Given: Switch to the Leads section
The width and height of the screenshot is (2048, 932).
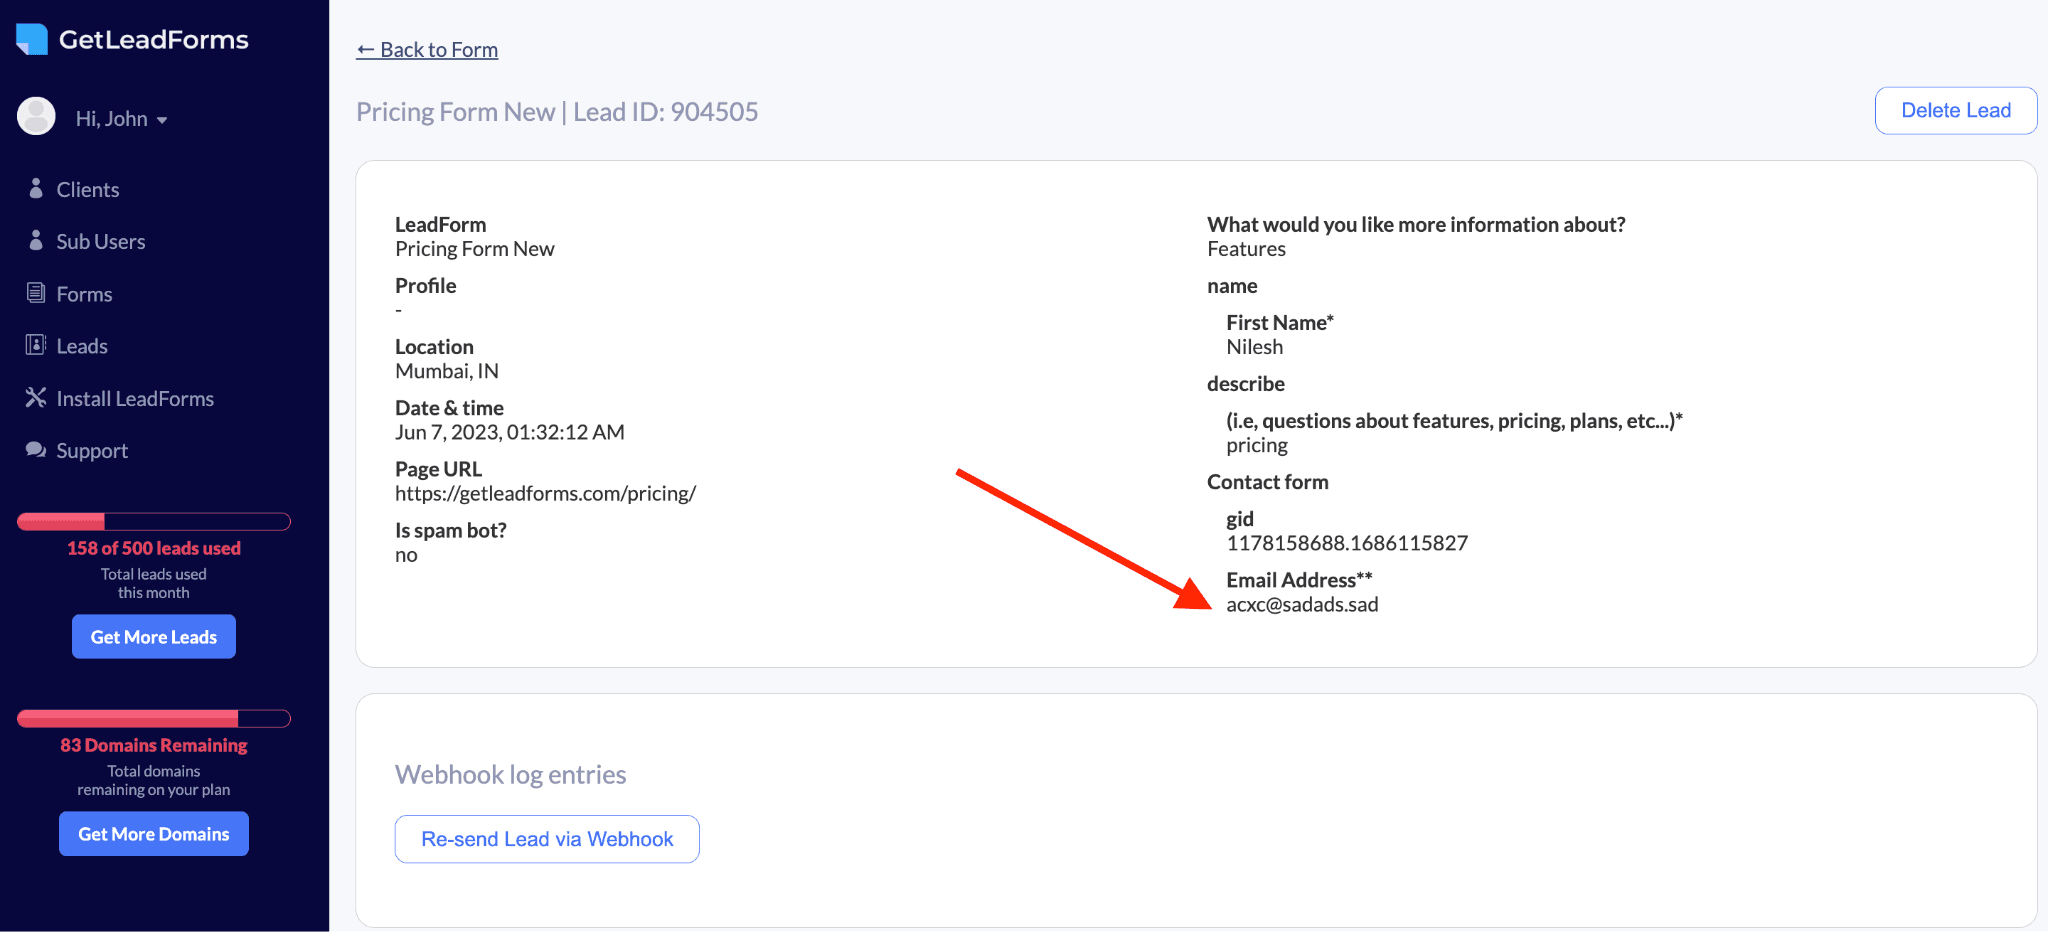Looking at the screenshot, I should pyautogui.click(x=80, y=345).
